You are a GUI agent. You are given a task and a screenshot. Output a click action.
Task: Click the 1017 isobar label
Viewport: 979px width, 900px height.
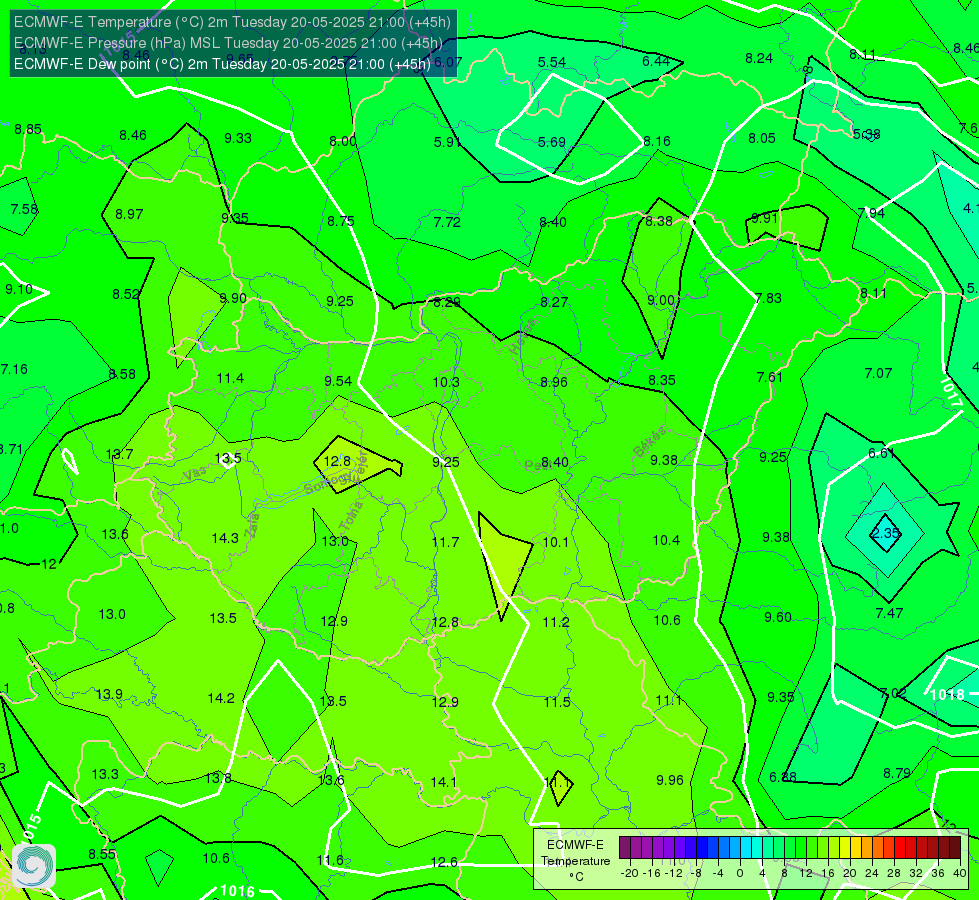950,393
